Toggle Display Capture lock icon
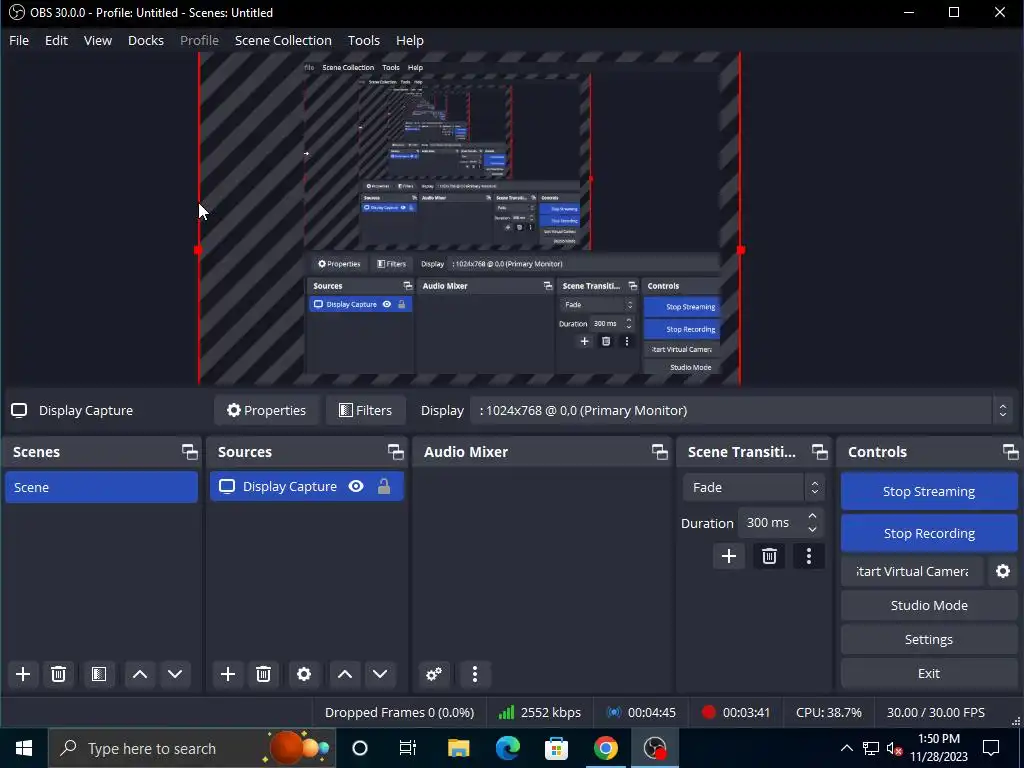Image resolution: width=1024 pixels, height=768 pixels. pyautogui.click(x=384, y=487)
